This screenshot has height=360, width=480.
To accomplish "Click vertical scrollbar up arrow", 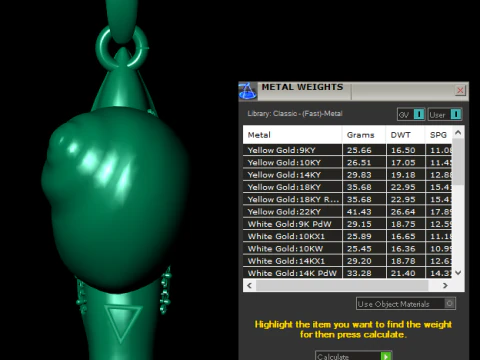I will click(458, 133).
